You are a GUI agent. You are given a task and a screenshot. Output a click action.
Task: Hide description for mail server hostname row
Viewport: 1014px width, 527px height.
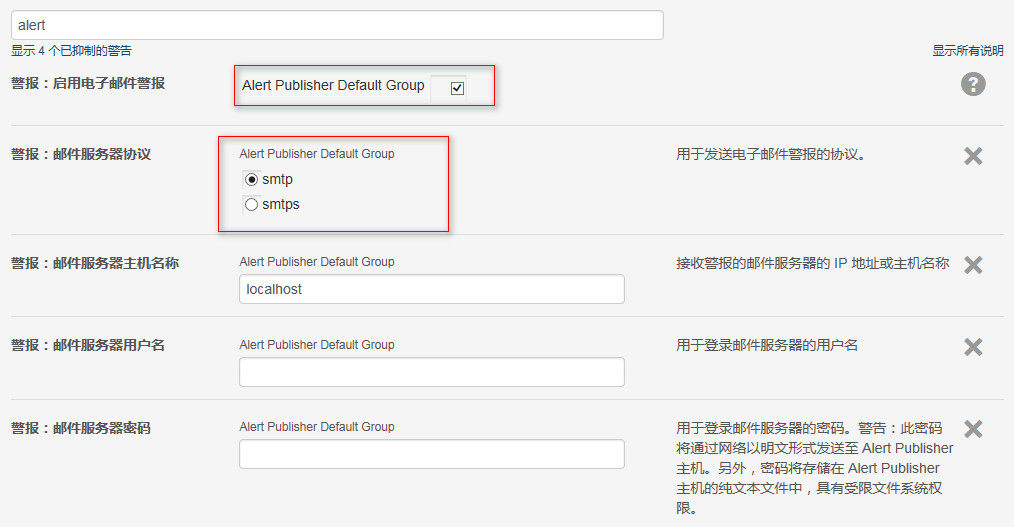(973, 264)
